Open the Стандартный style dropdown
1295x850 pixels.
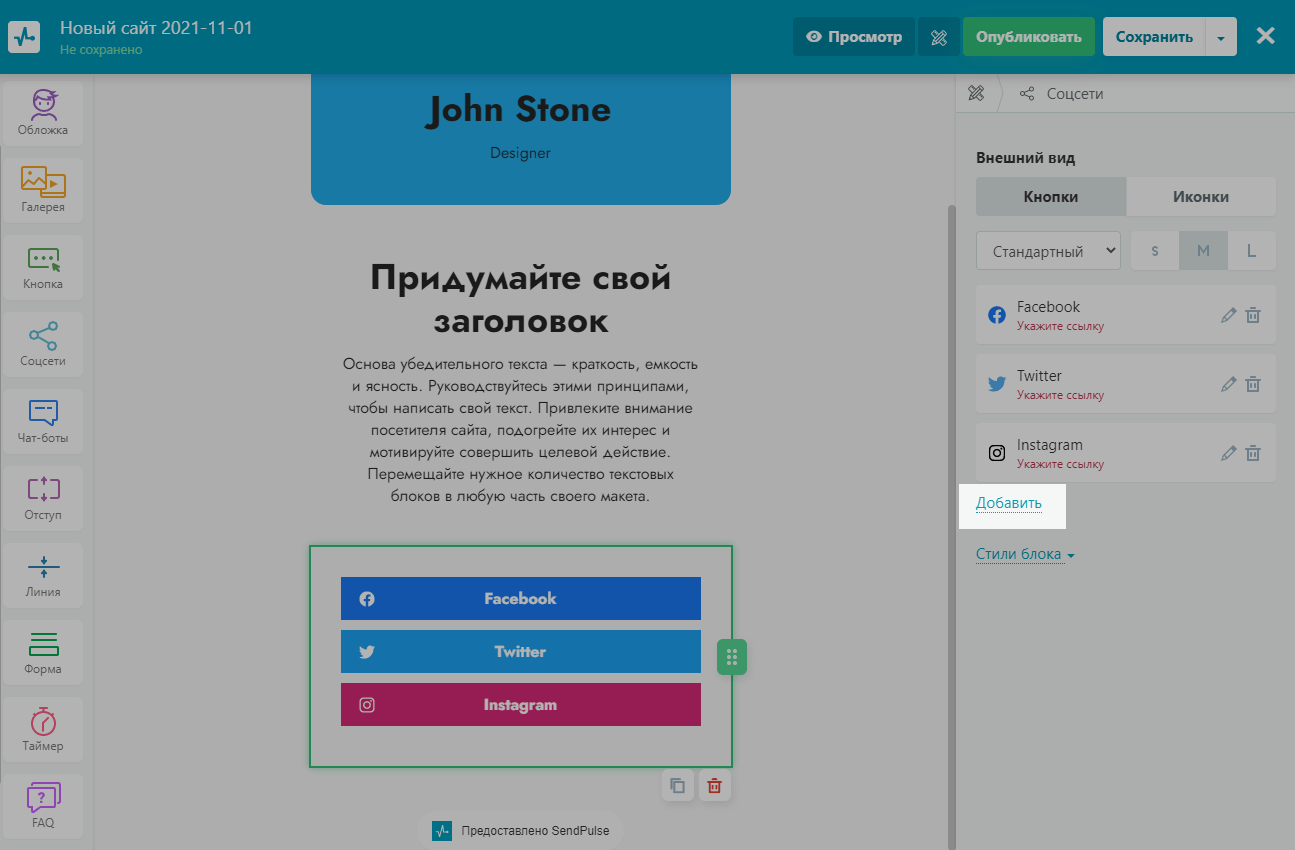point(1048,251)
